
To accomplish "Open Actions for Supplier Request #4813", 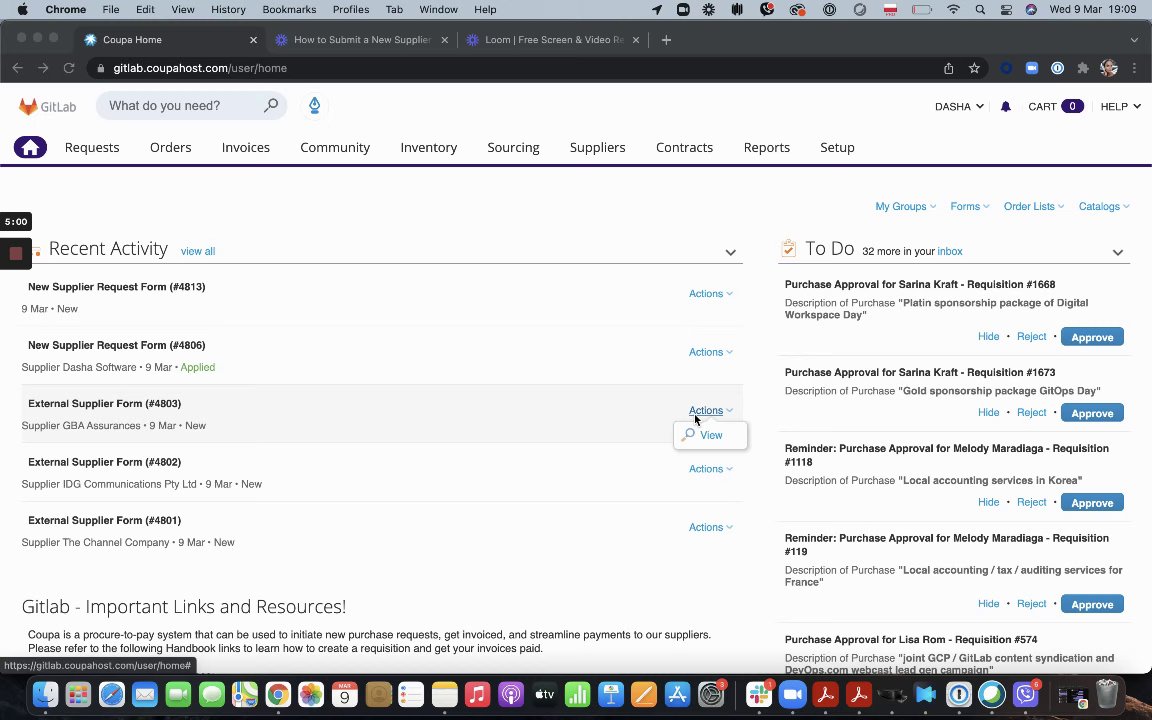I will tap(710, 294).
